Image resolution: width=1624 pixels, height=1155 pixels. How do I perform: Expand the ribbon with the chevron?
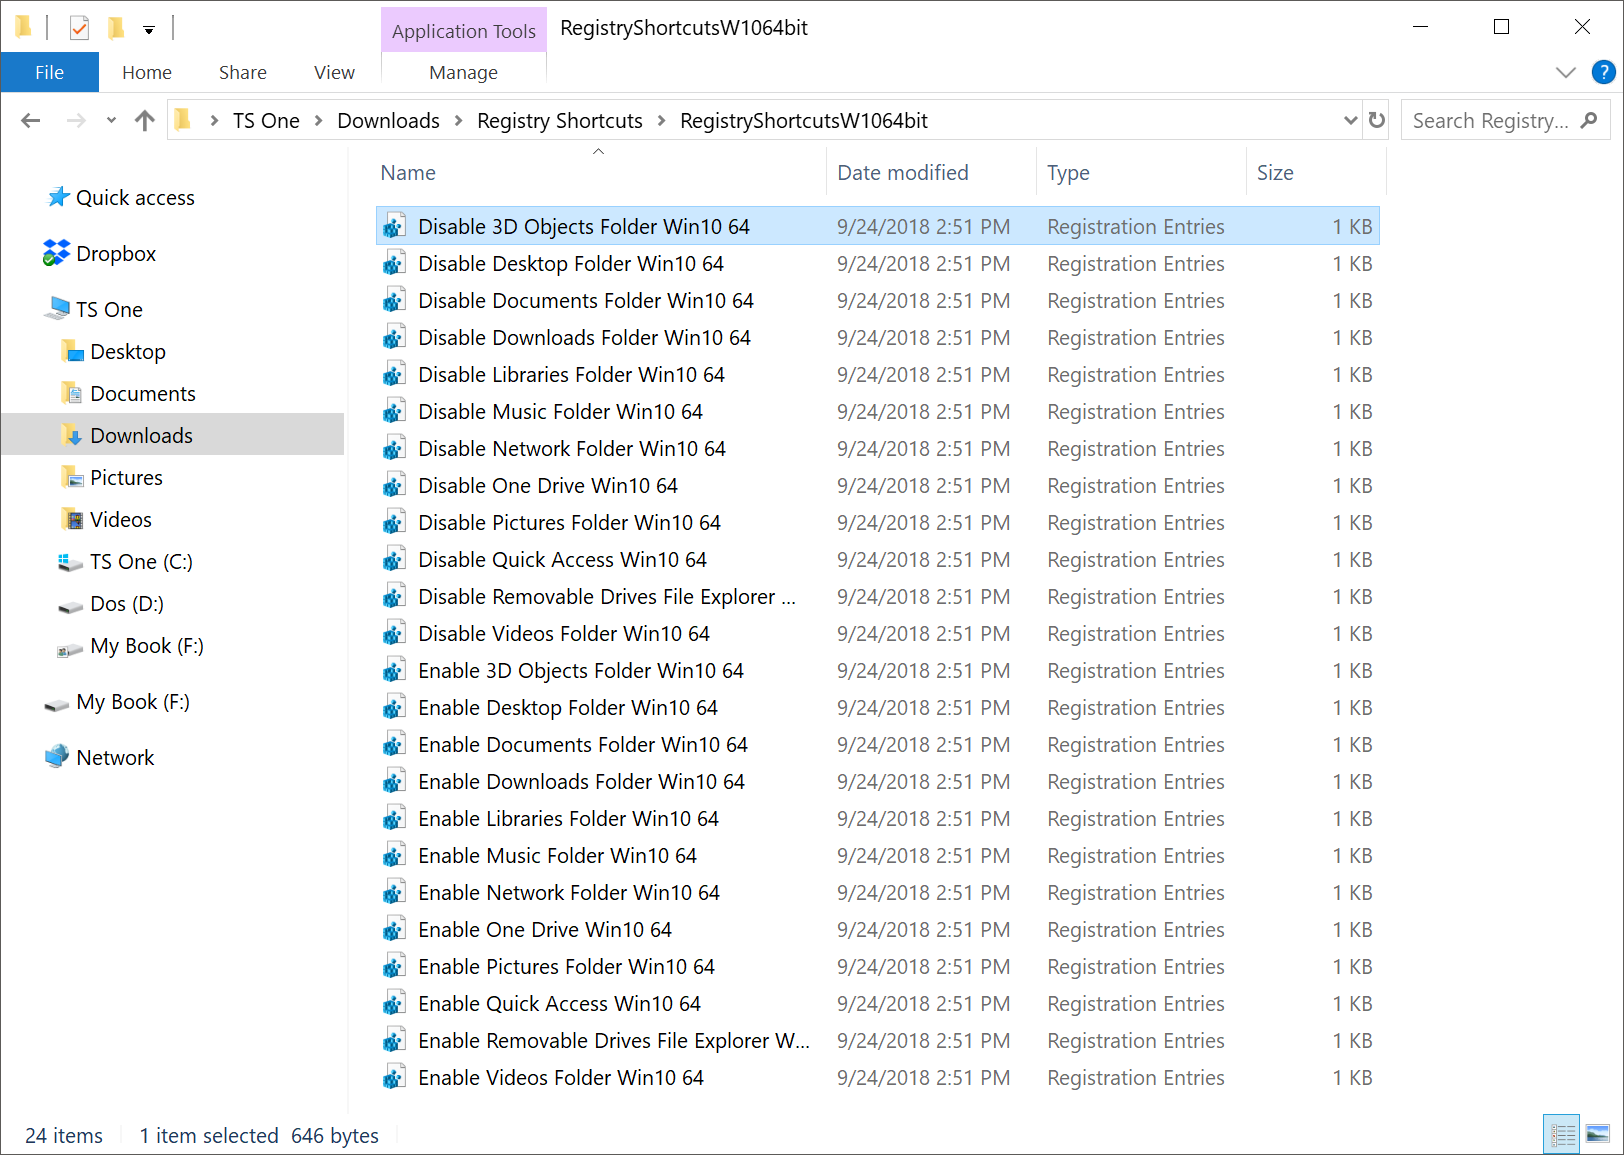point(1566,72)
